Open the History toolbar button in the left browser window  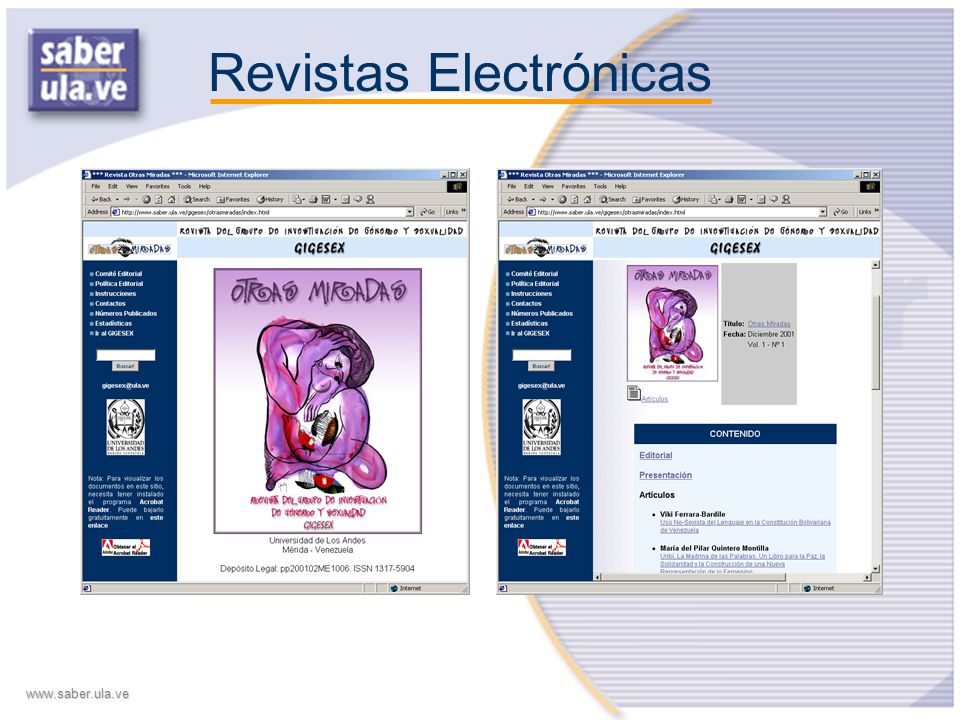coord(269,199)
